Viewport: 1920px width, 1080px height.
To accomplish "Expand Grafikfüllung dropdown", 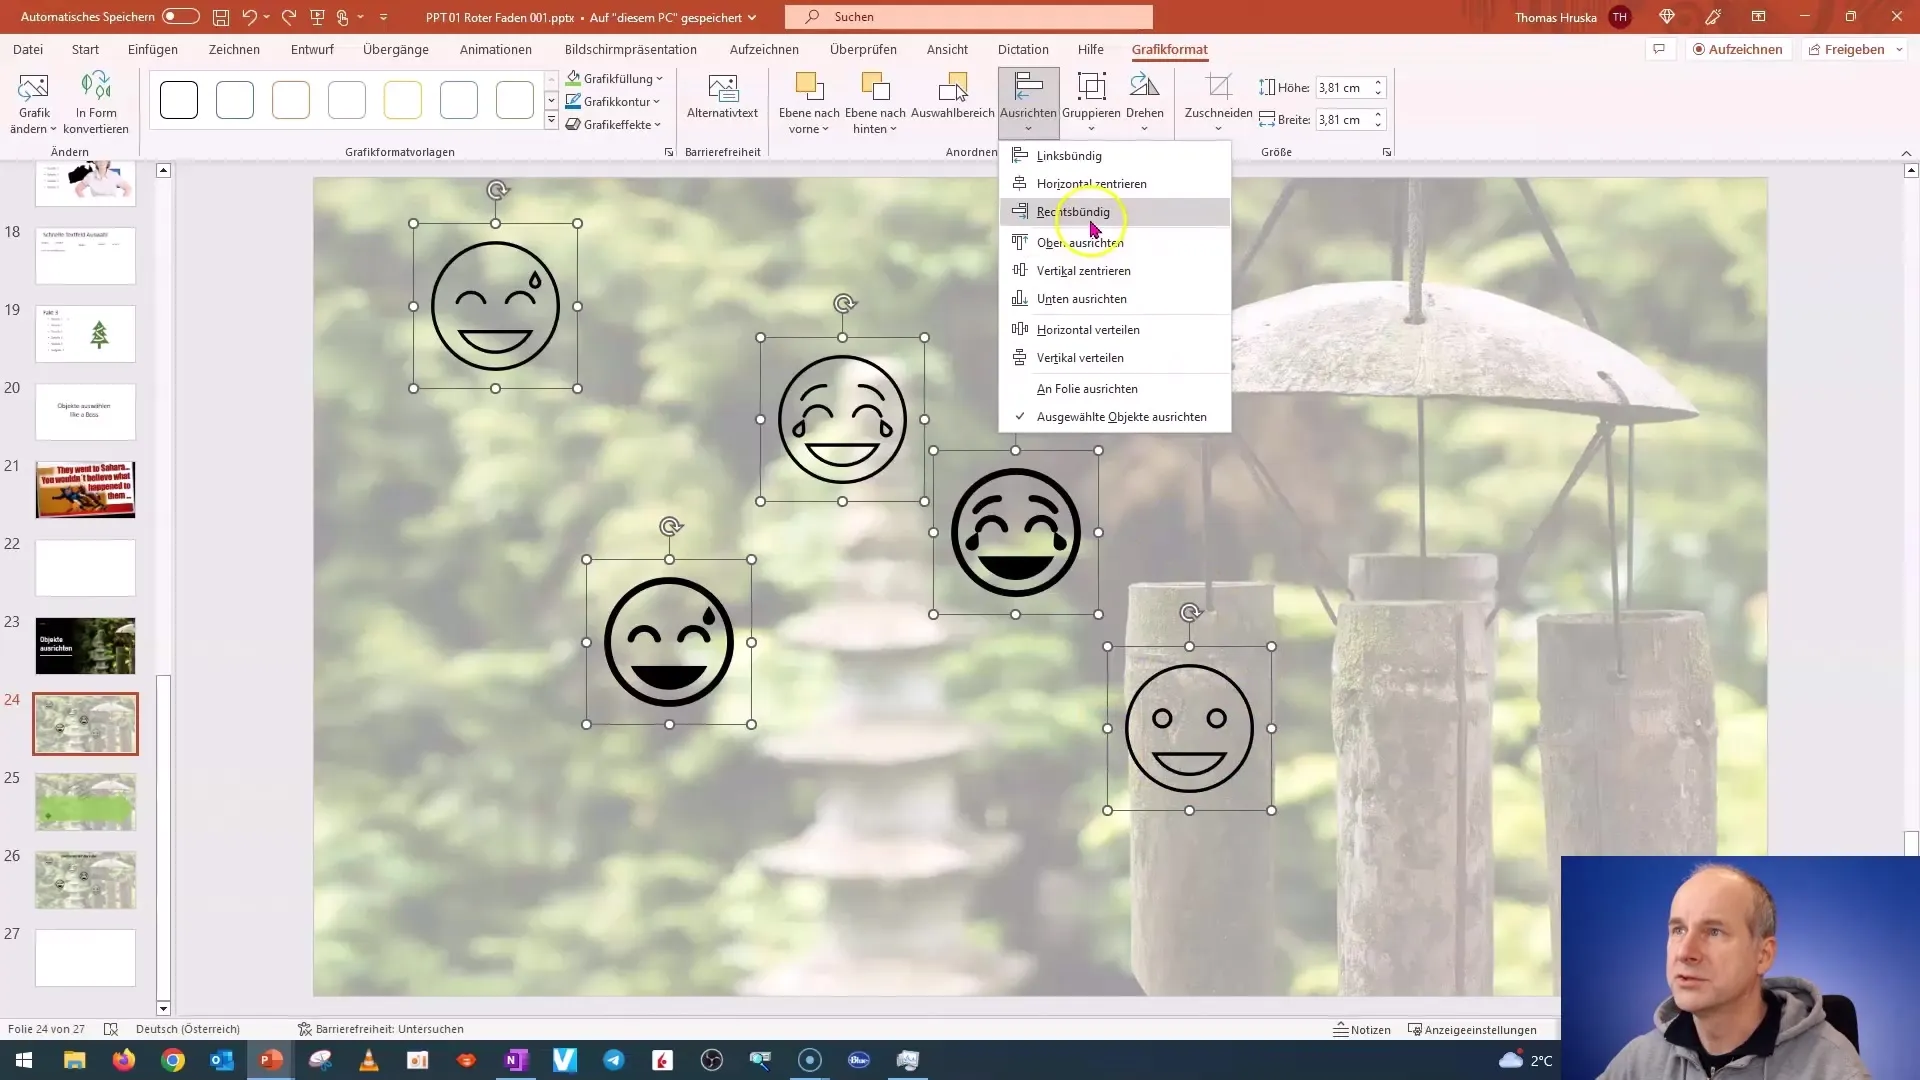I will pos(659,79).
